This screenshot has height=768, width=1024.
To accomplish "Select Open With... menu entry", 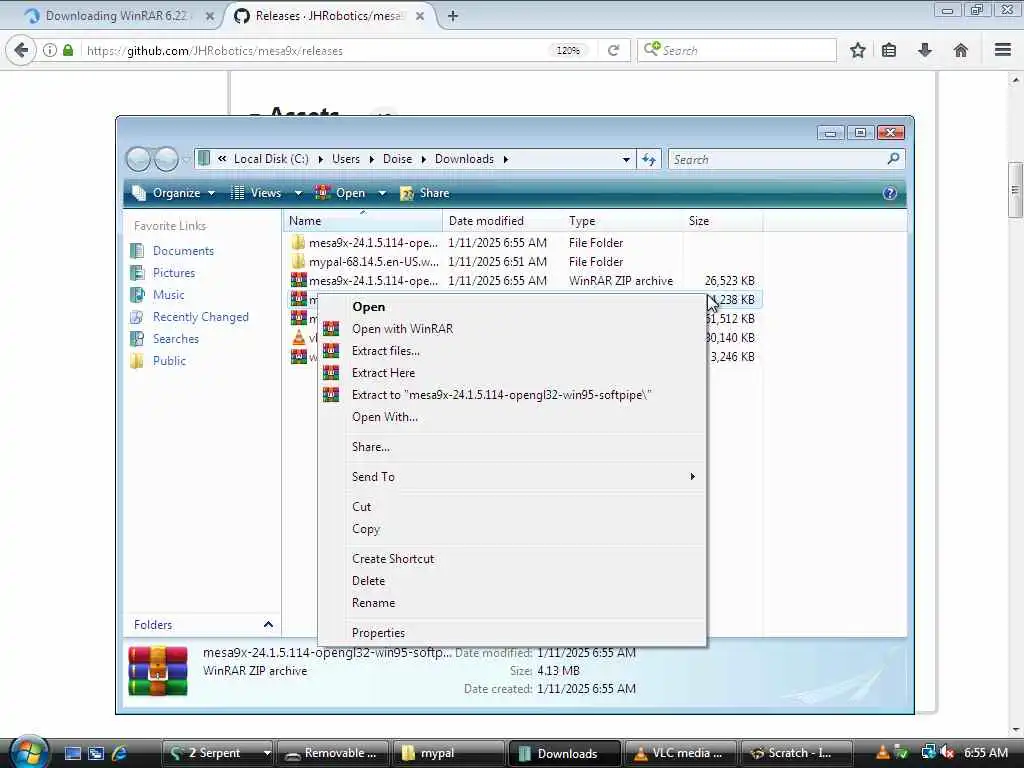I will [385, 417].
